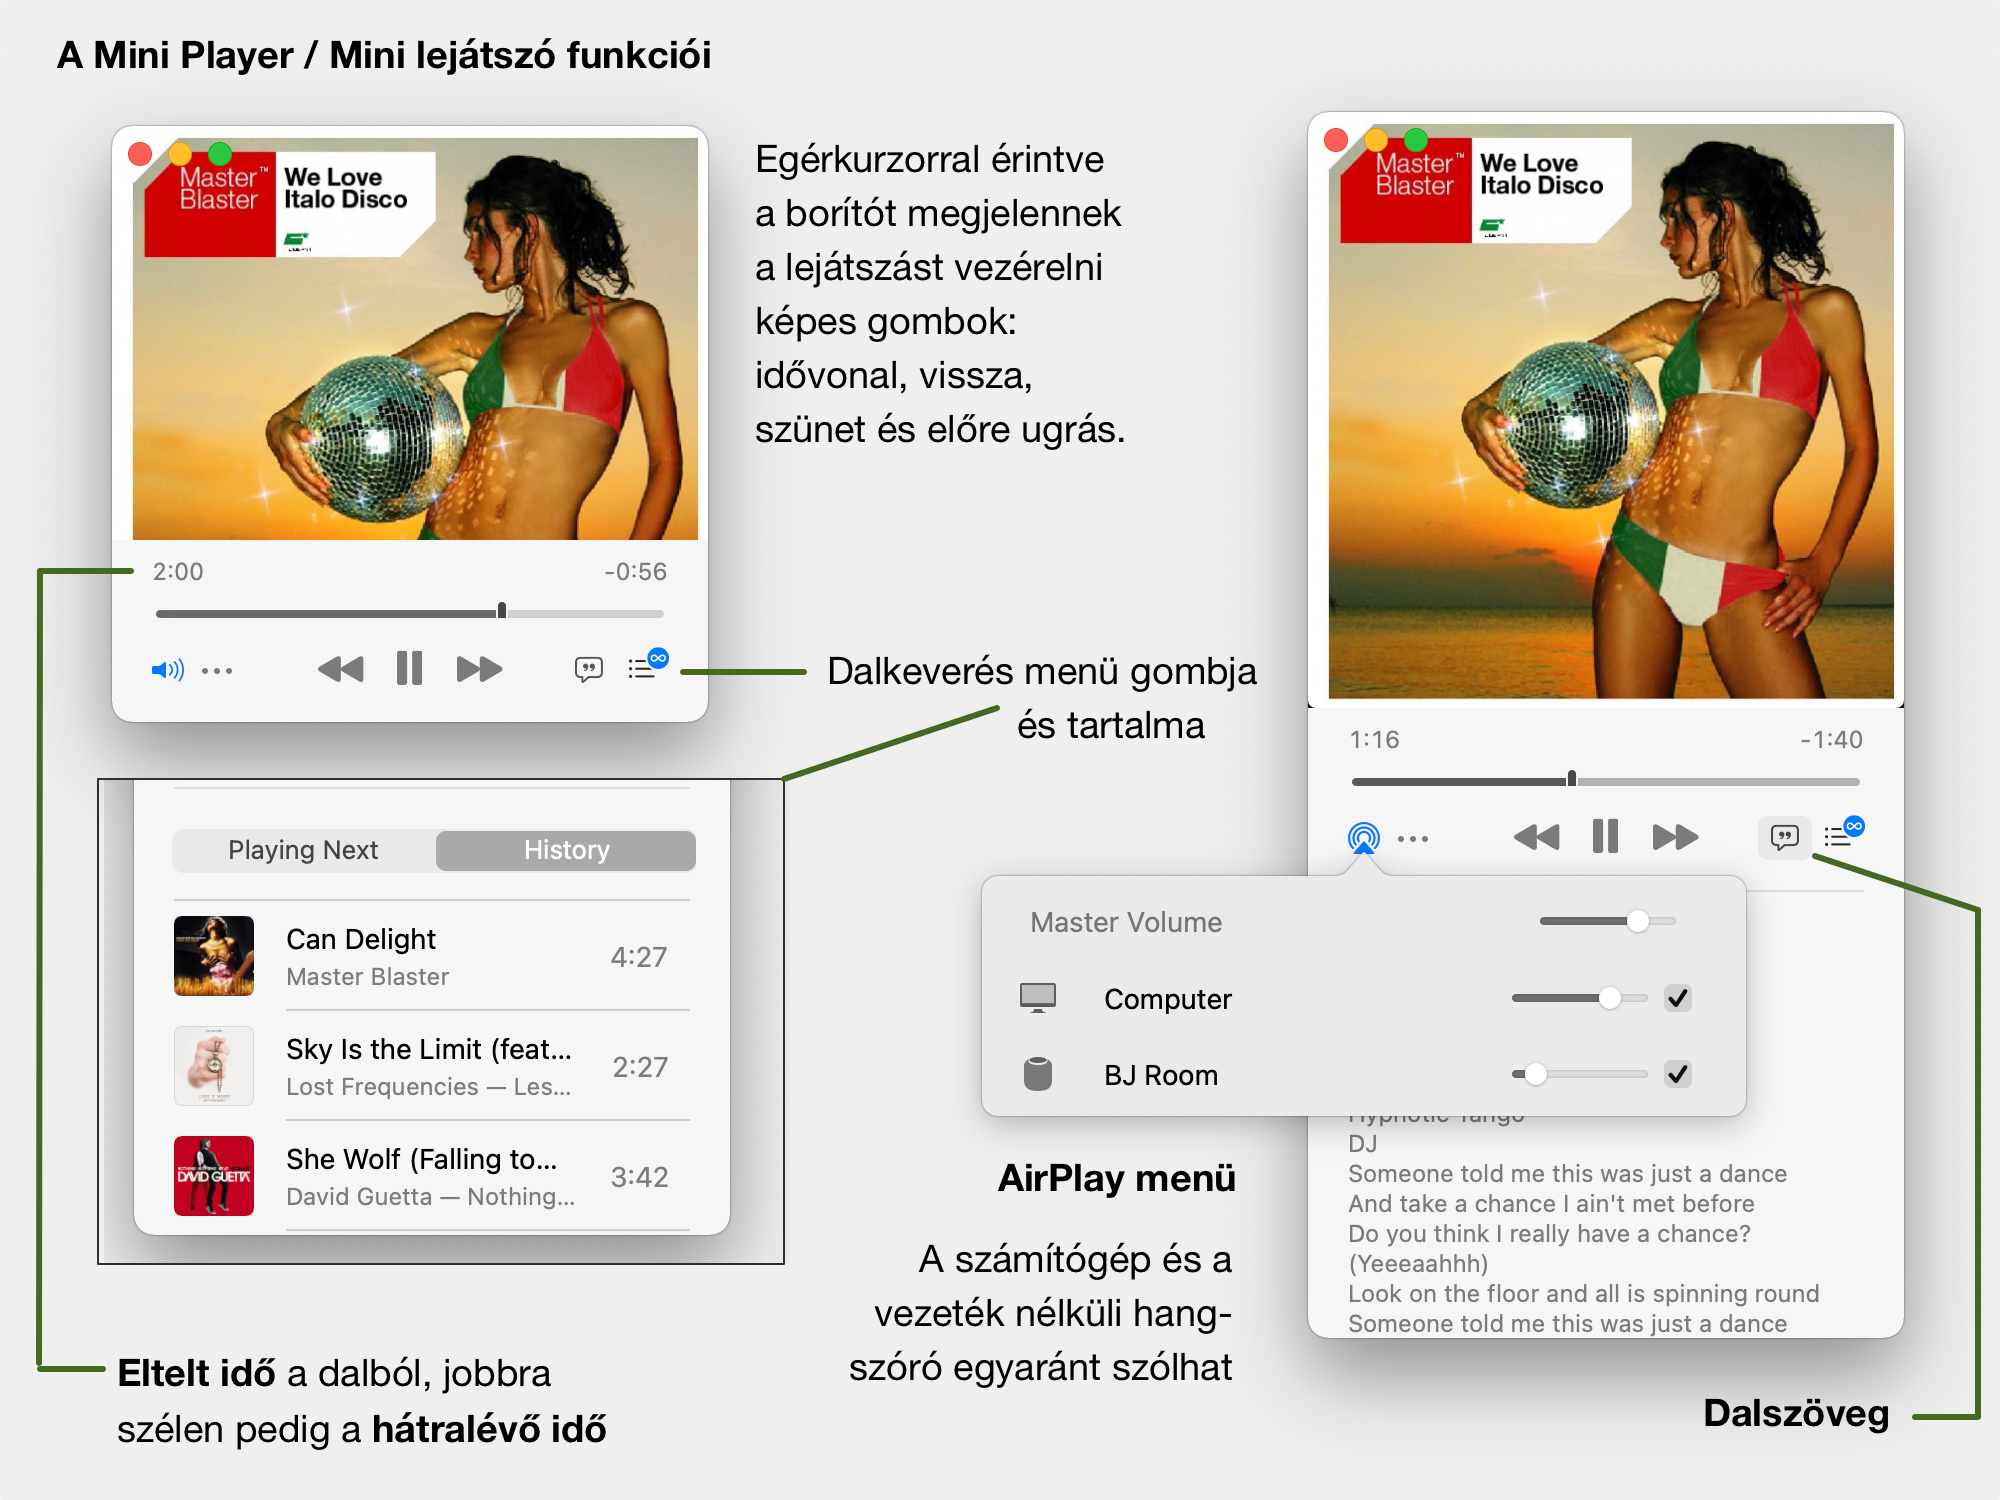Select Sky Is the Limit track row
Image resolution: width=2000 pixels, height=1500 pixels.
432,1066
